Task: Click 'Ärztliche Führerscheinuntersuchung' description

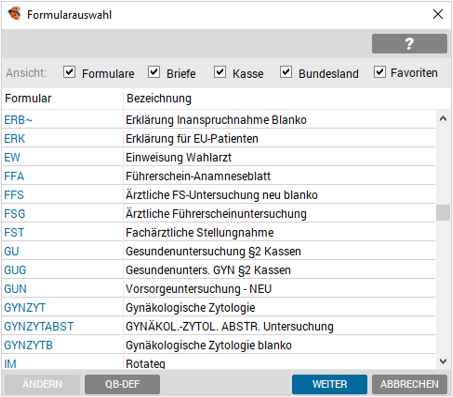Action: click(216, 214)
